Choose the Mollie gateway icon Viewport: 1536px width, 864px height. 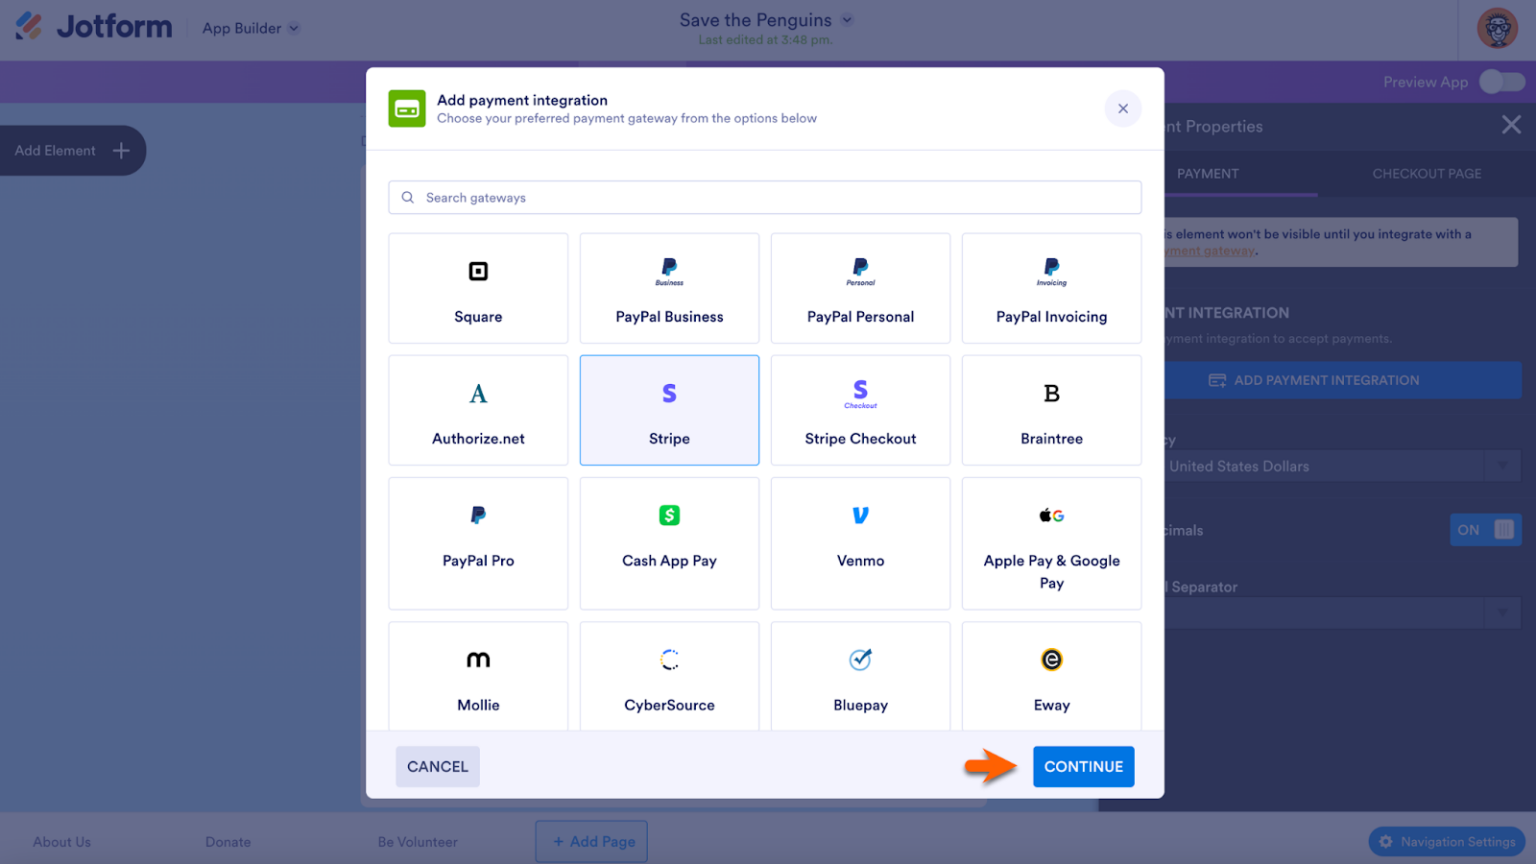click(478, 660)
